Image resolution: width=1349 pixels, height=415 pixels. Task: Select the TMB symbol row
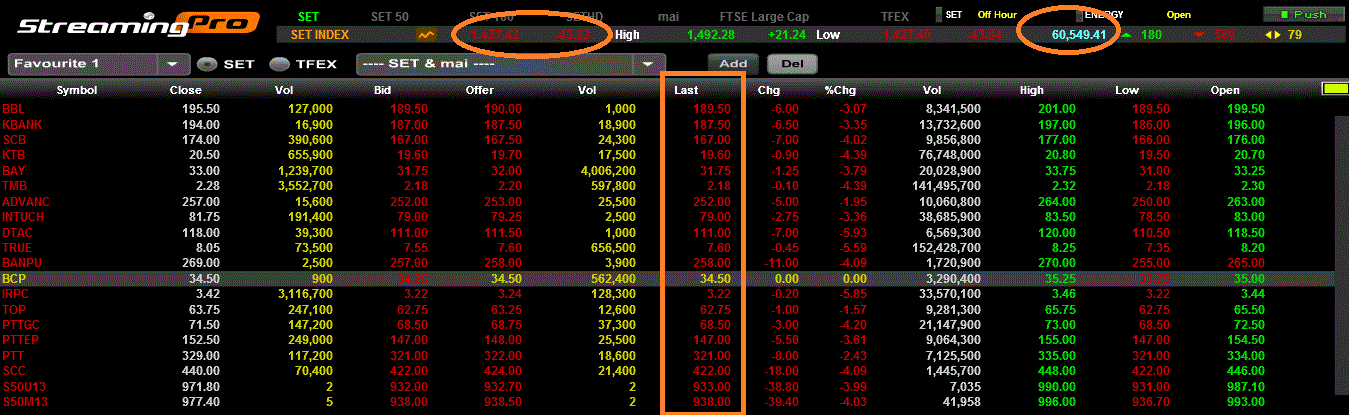coord(668,186)
